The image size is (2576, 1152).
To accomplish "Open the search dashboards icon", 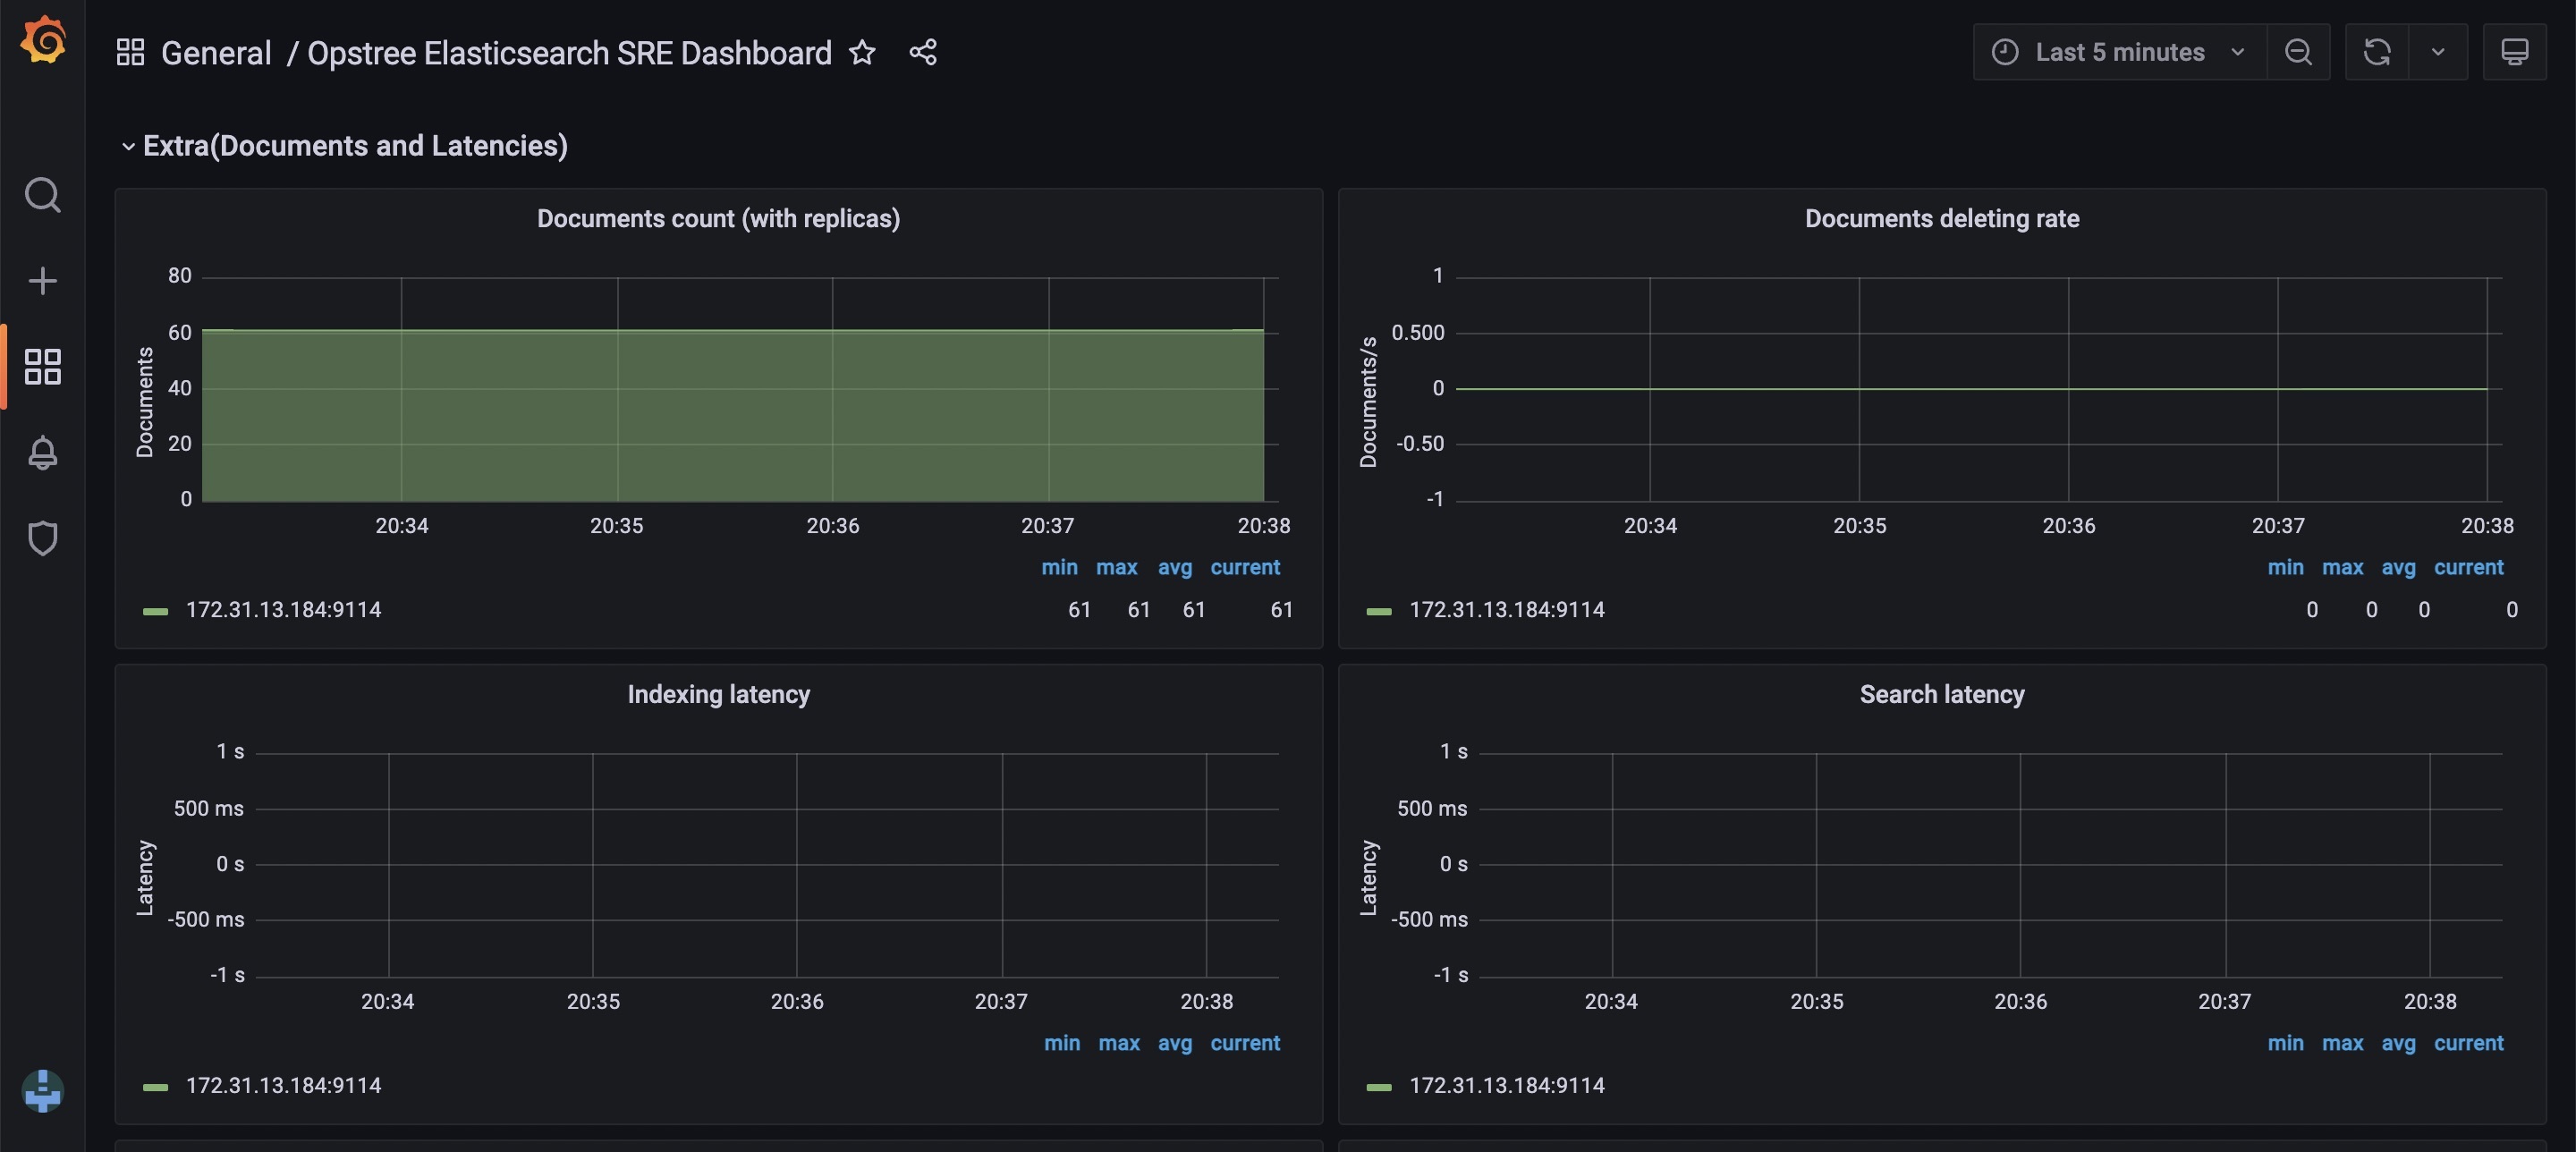I will coord(43,195).
